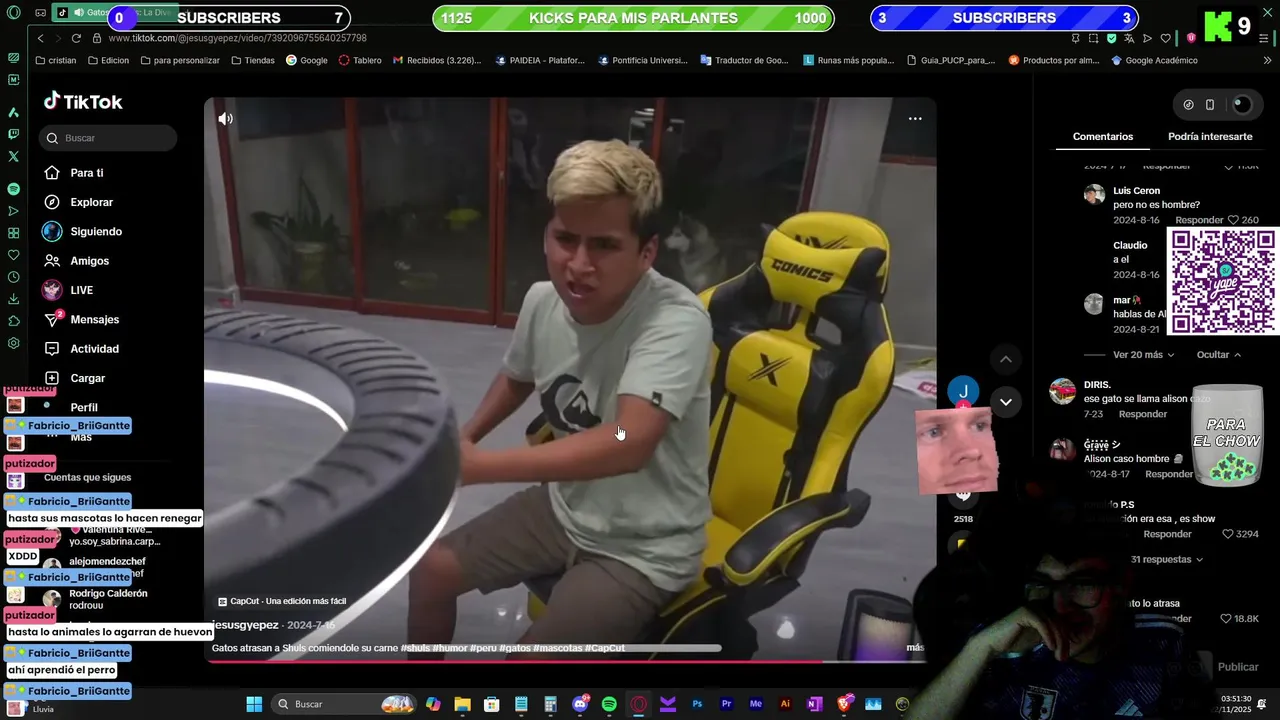Open the Windows Start menu
The image size is (1280, 720).
(254, 704)
